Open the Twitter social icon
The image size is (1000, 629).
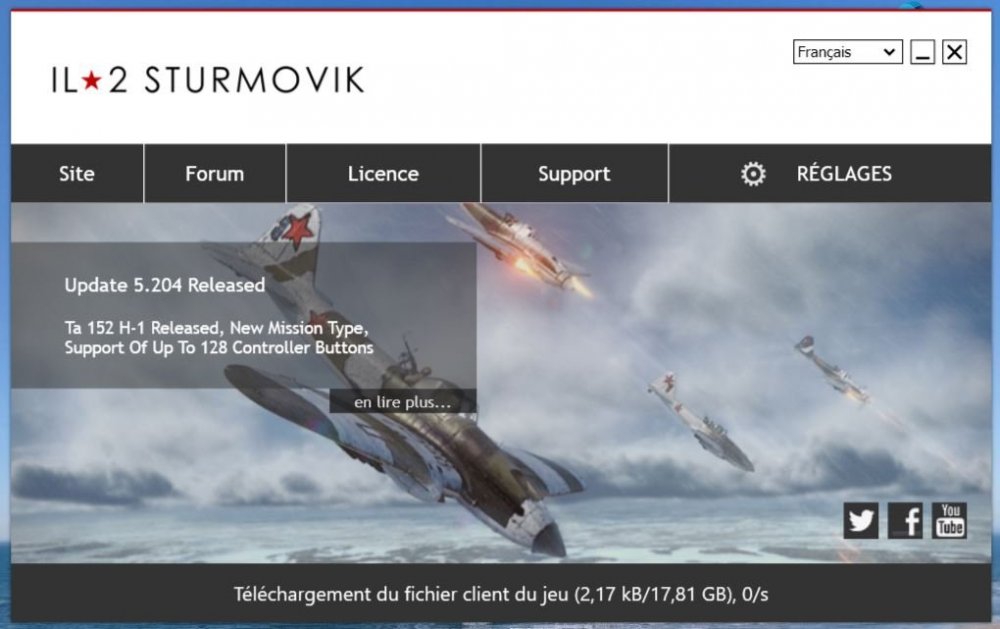[x=860, y=519]
